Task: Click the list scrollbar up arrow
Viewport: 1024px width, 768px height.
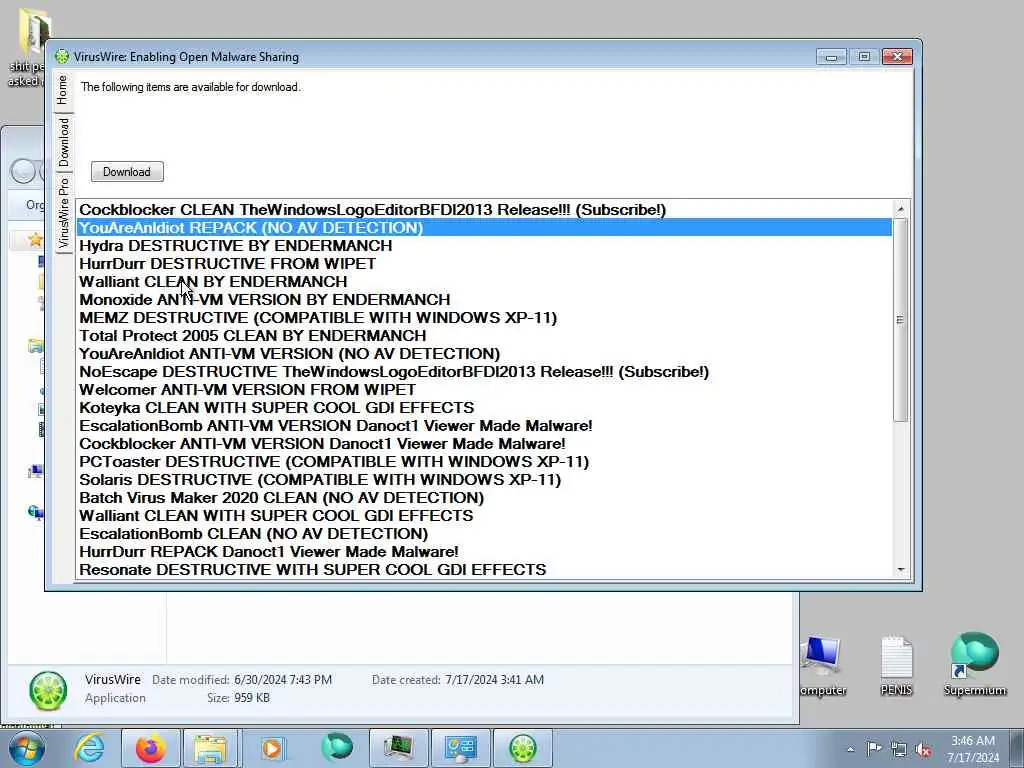Action: click(901, 209)
